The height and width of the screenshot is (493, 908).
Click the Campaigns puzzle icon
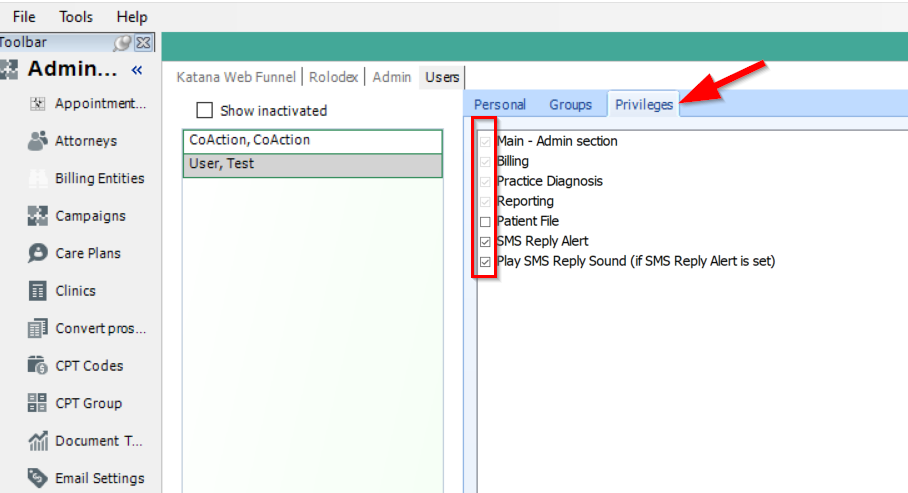coord(38,216)
